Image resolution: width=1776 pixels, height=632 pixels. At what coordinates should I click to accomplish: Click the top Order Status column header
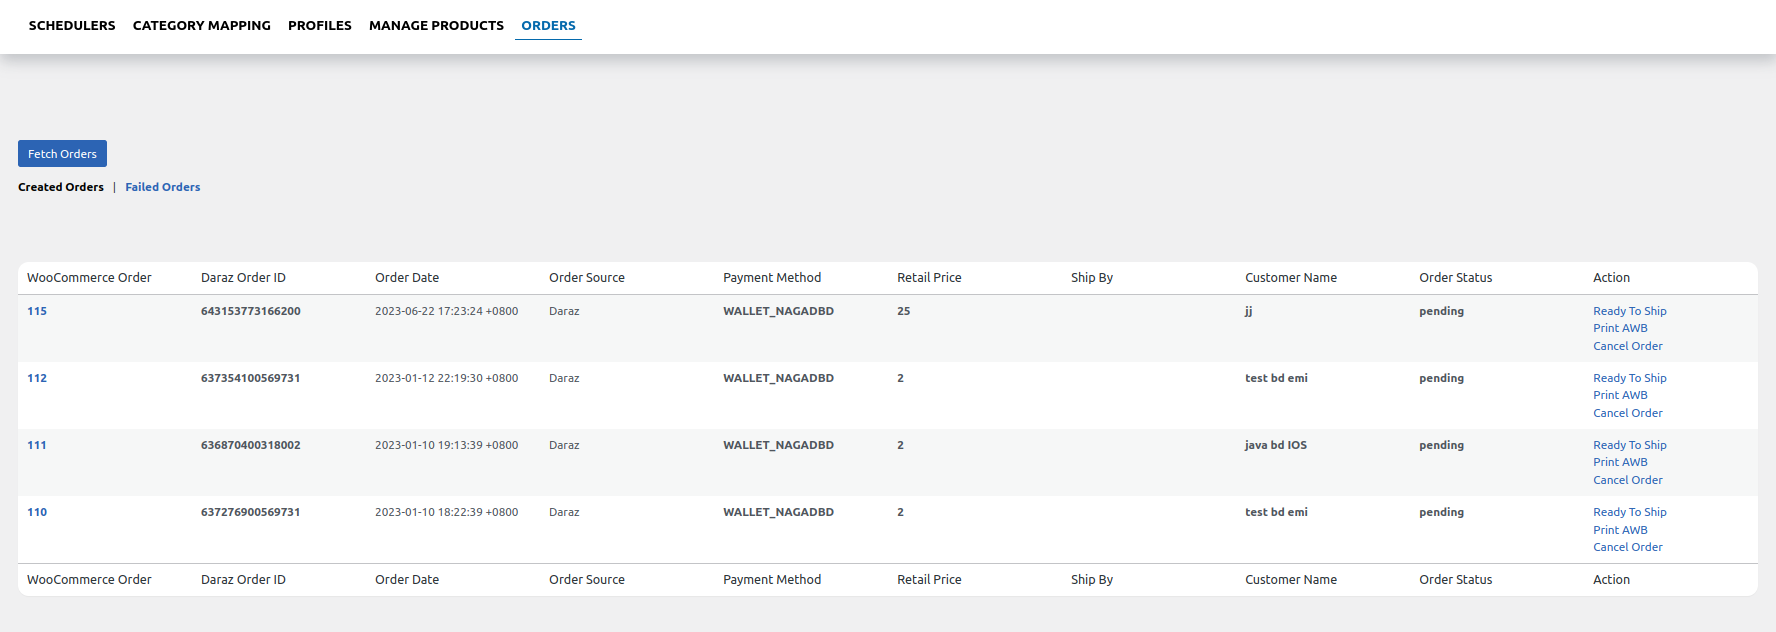point(1455,278)
